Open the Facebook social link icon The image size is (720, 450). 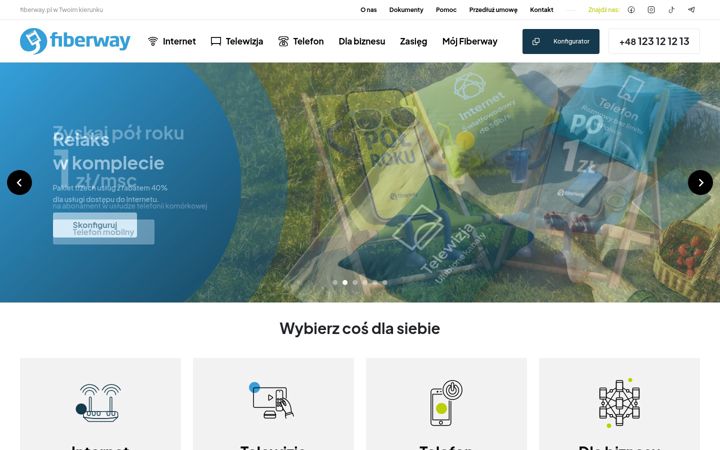tap(631, 10)
